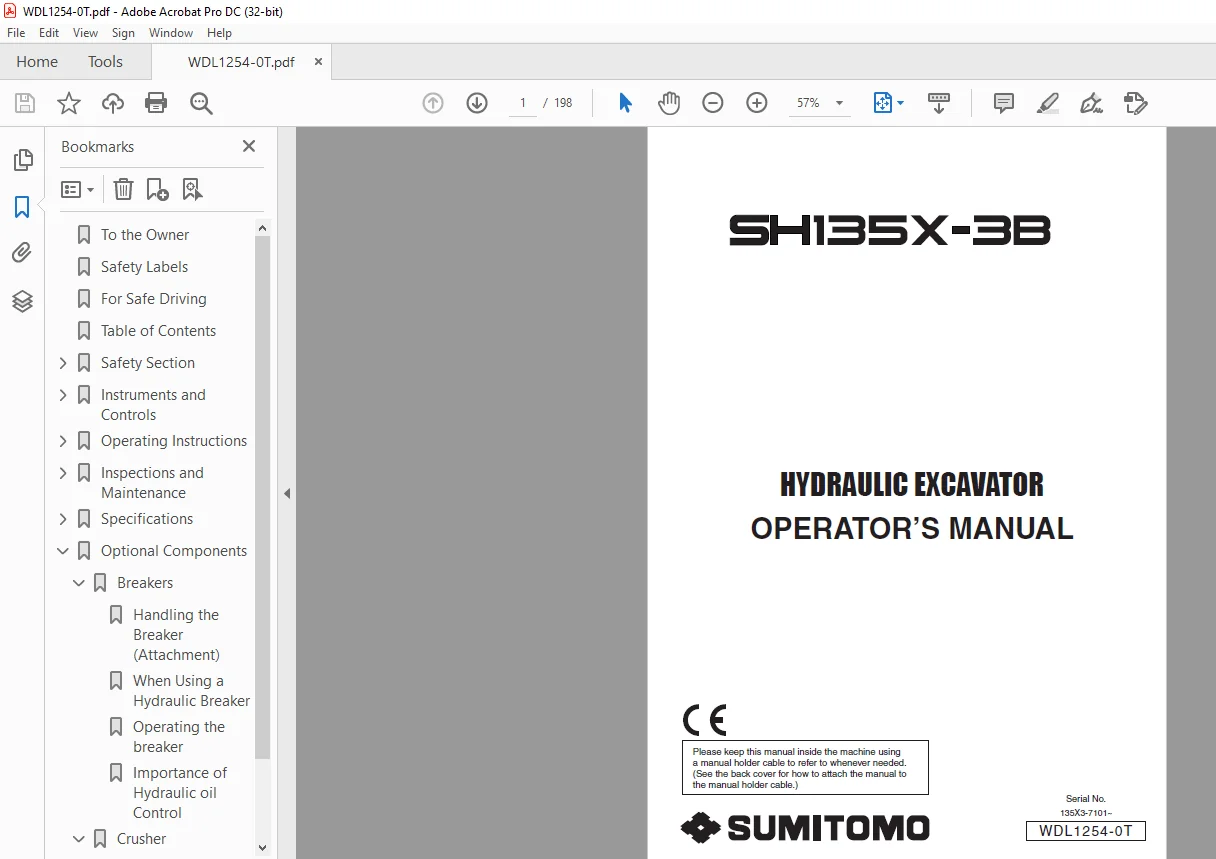The width and height of the screenshot is (1216, 859).
Task: Open the Help menu
Action: pyautogui.click(x=219, y=33)
